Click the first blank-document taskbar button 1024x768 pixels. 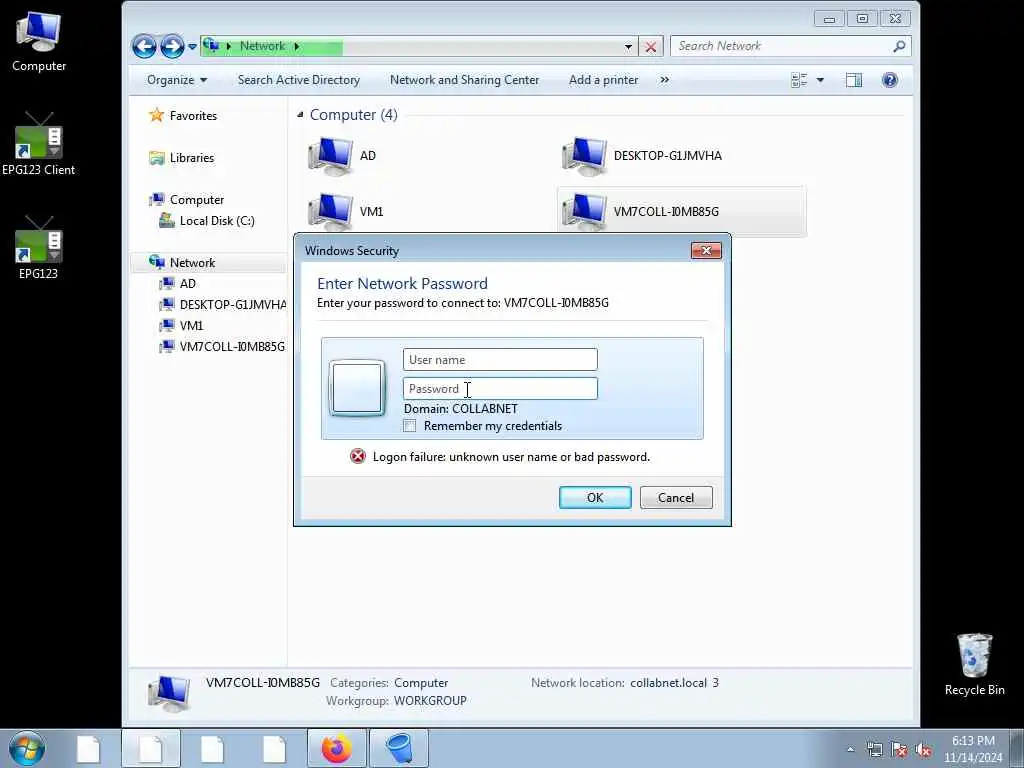tap(88, 748)
